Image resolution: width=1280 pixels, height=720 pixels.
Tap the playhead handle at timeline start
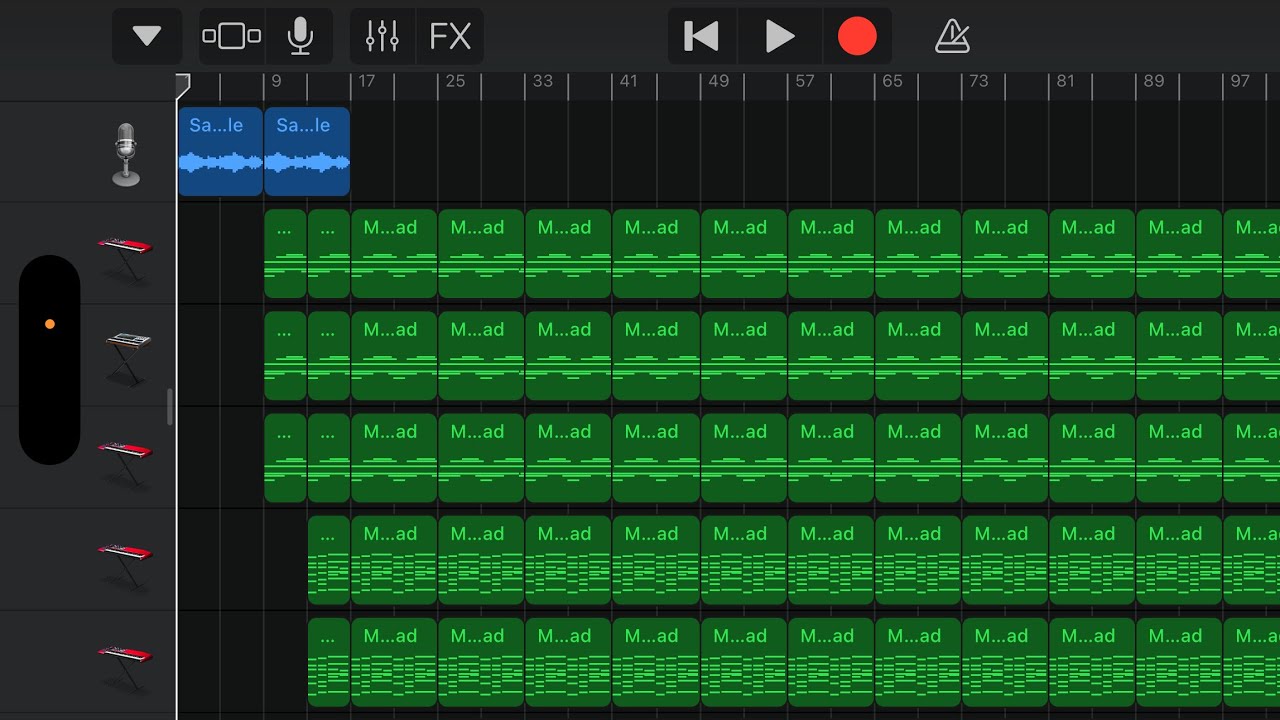[x=182, y=86]
